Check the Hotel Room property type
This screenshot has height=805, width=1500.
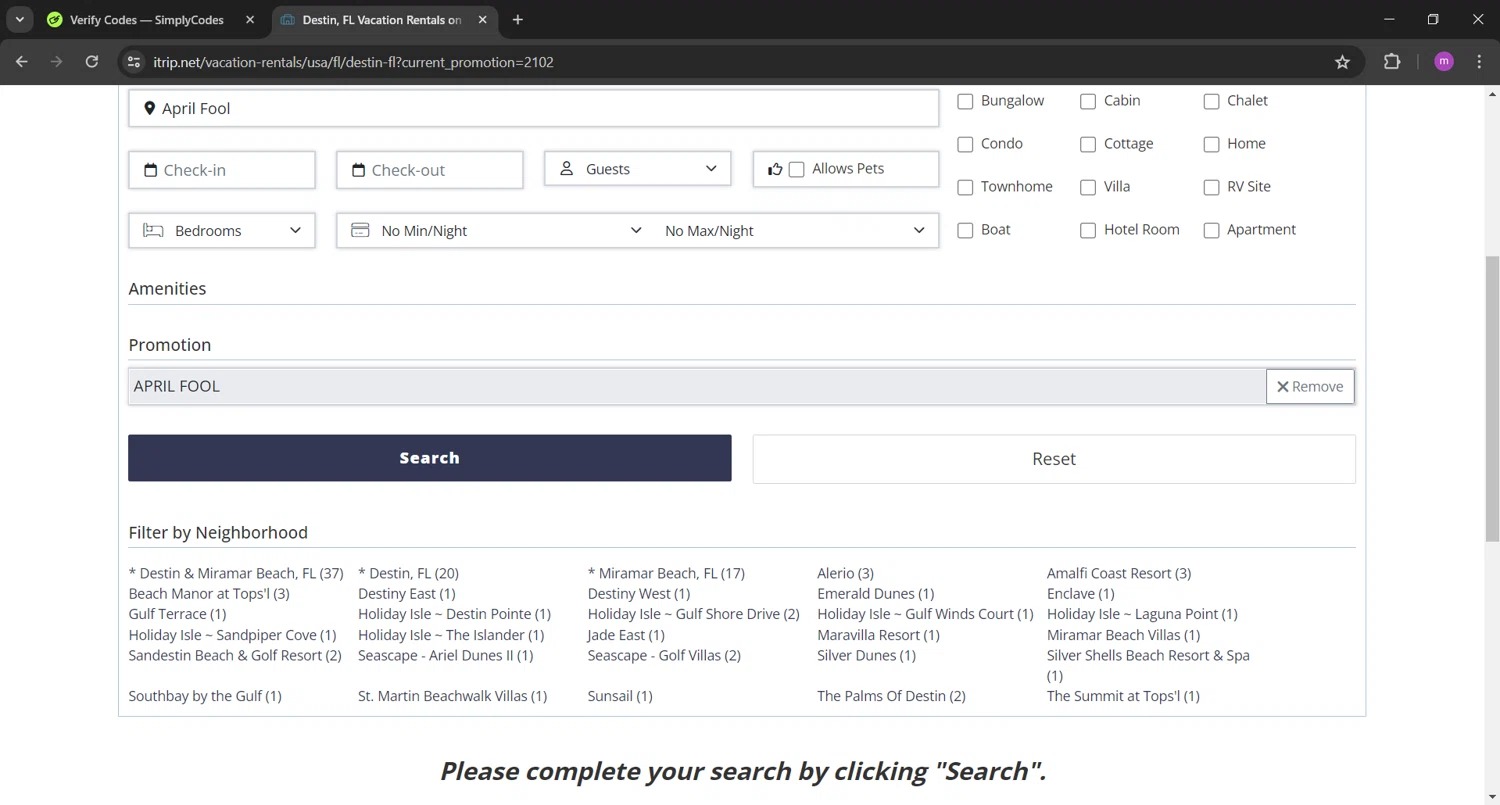coord(1088,230)
